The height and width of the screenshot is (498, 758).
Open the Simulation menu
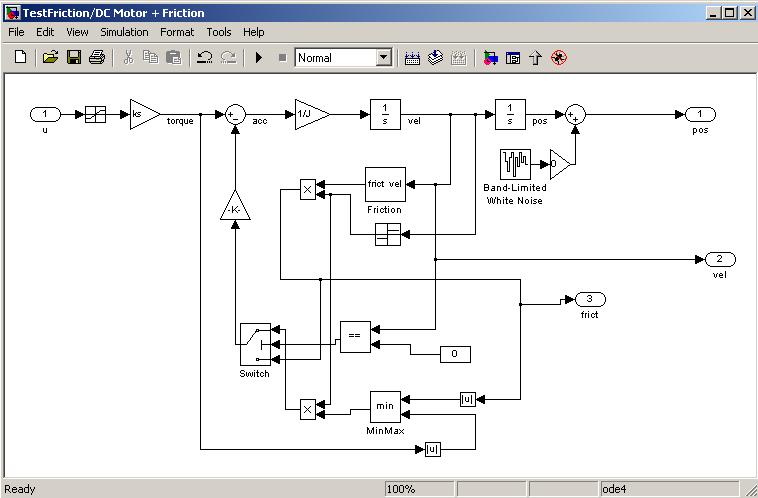coord(124,32)
